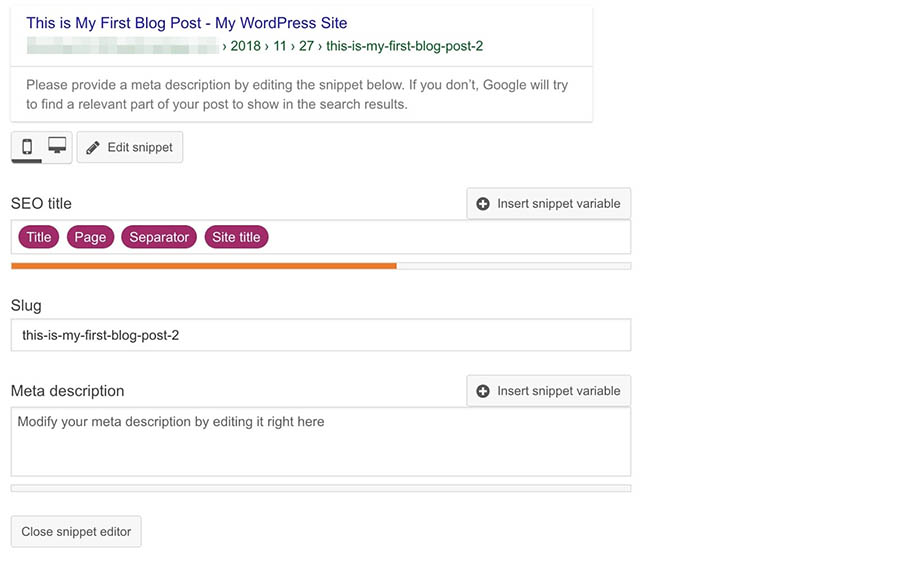Open Insert snippet variable for SEO title
900x563 pixels.
point(549,204)
